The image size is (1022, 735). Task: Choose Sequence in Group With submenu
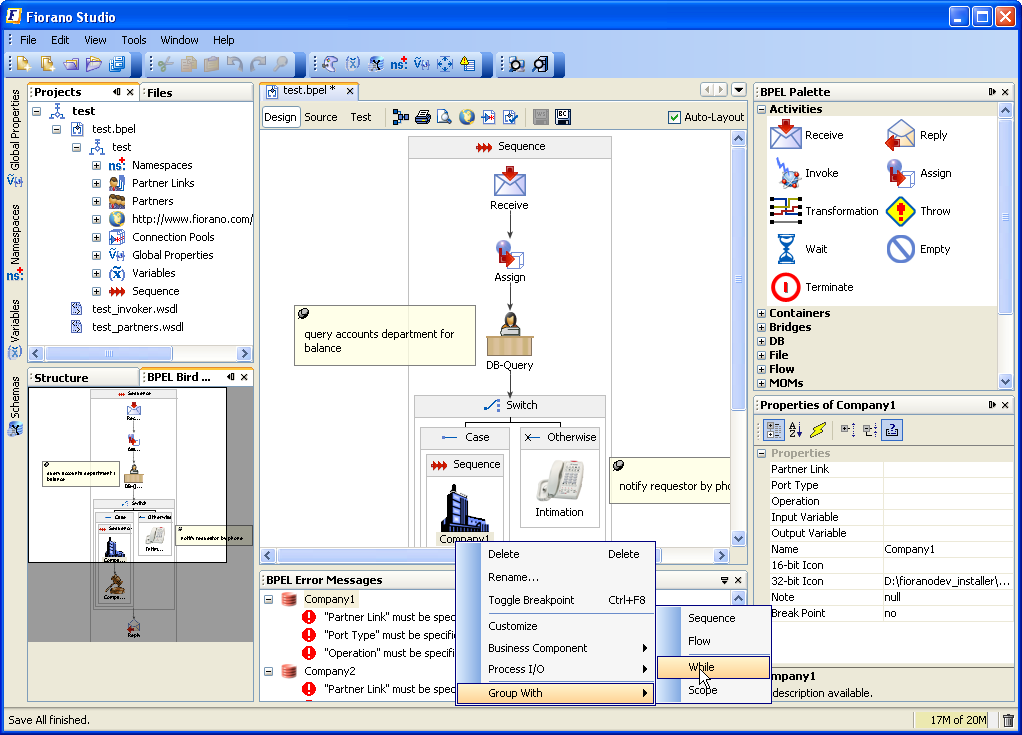point(713,618)
